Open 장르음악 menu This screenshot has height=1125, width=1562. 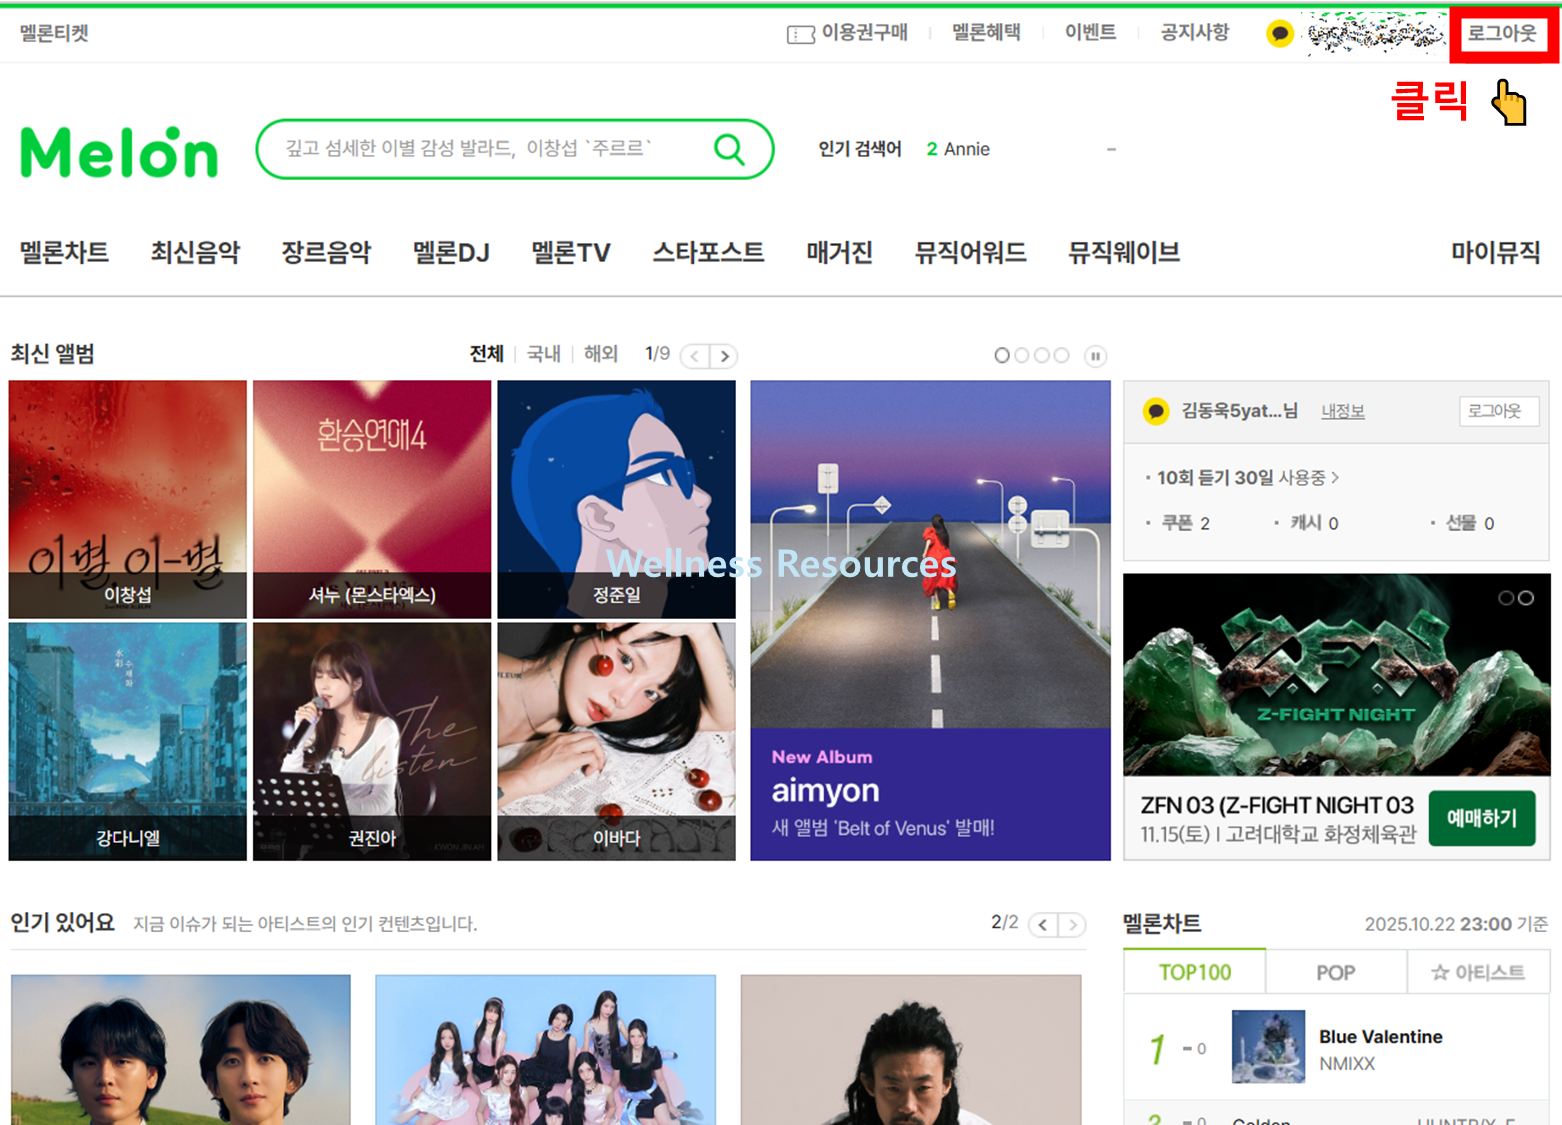pyautogui.click(x=326, y=253)
